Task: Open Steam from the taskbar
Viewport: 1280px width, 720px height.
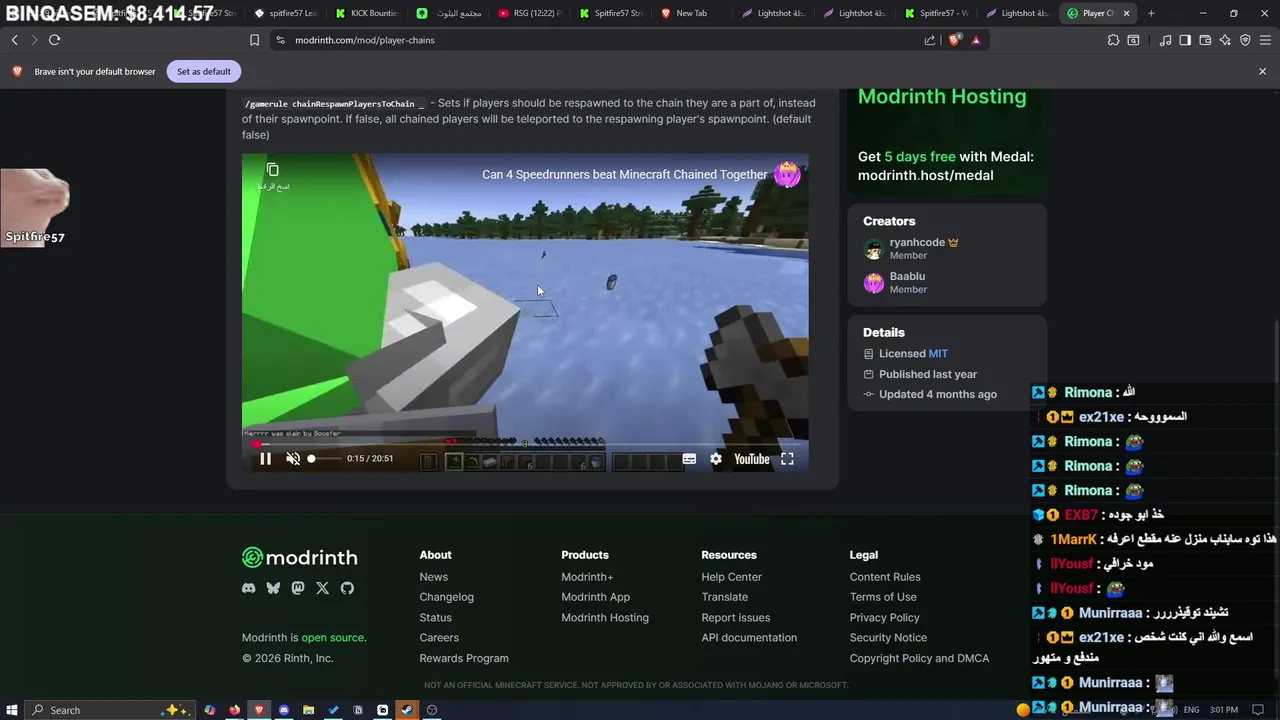Action: coord(407,710)
